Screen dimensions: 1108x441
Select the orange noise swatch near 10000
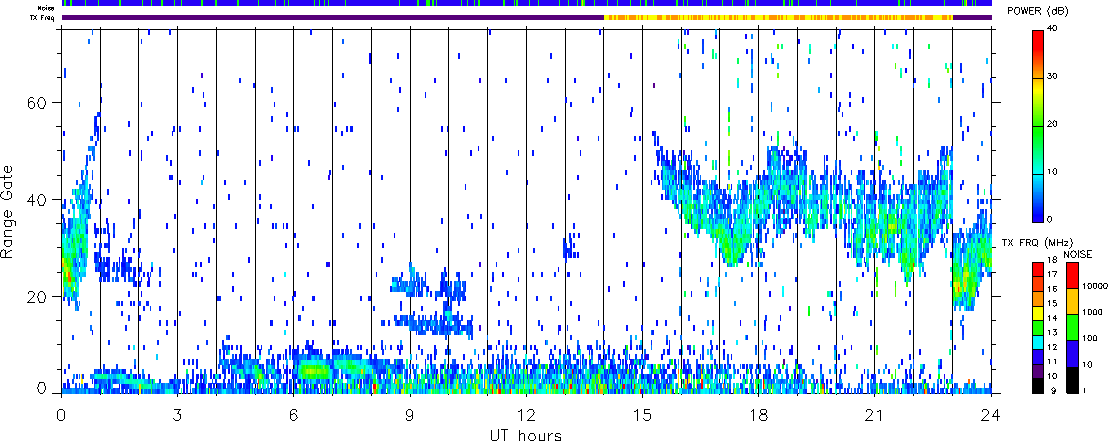(x=1071, y=300)
